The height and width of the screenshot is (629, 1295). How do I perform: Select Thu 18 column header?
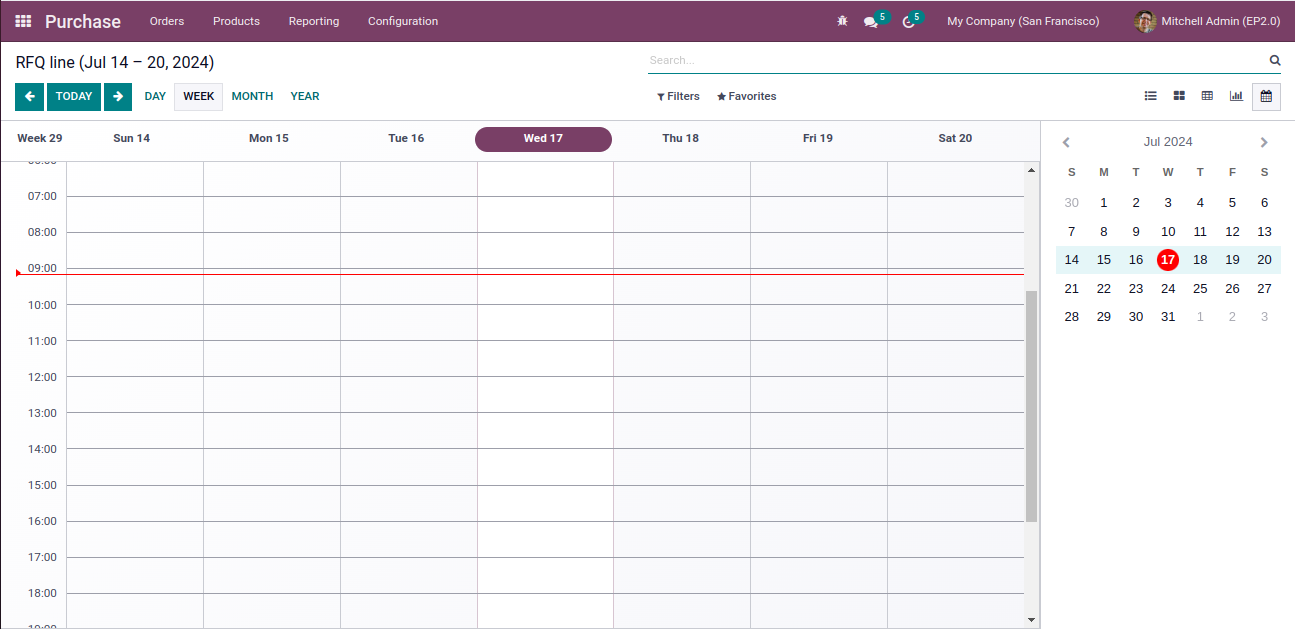680,139
